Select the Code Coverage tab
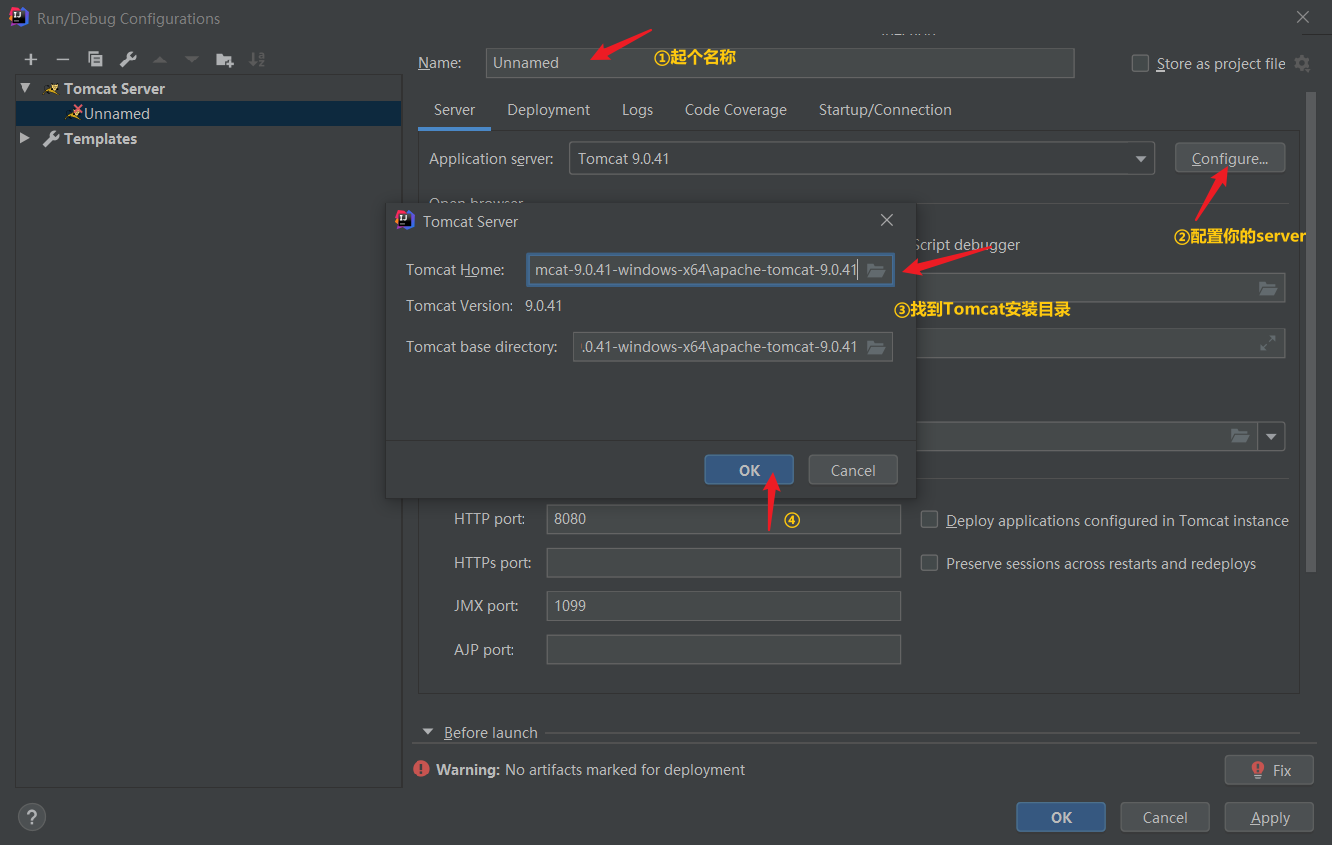This screenshot has width=1332, height=845. click(x=735, y=110)
